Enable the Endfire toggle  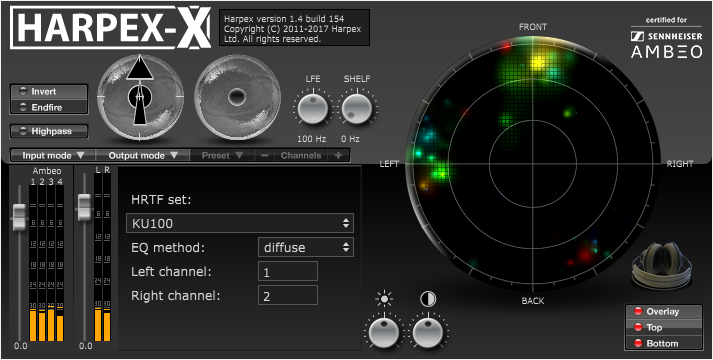pos(49,108)
